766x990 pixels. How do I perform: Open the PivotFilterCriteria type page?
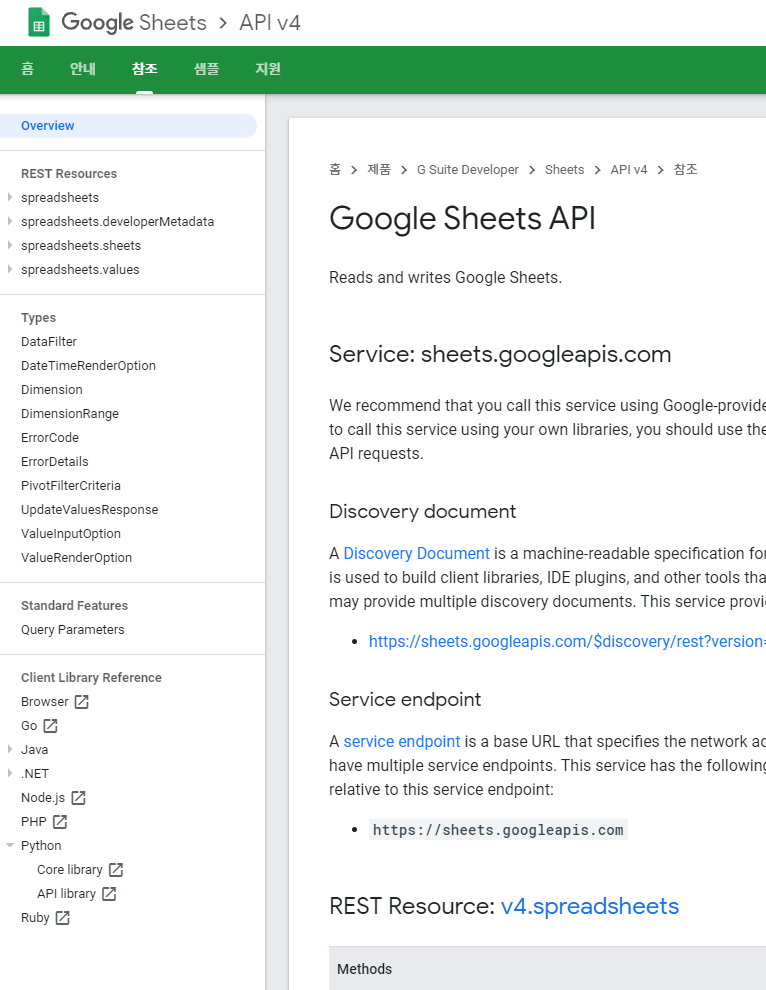pyautogui.click(x=71, y=486)
